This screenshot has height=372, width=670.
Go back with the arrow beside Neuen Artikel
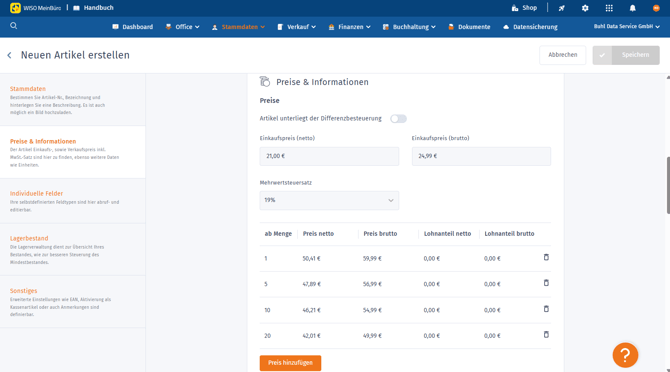tap(9, 55)
